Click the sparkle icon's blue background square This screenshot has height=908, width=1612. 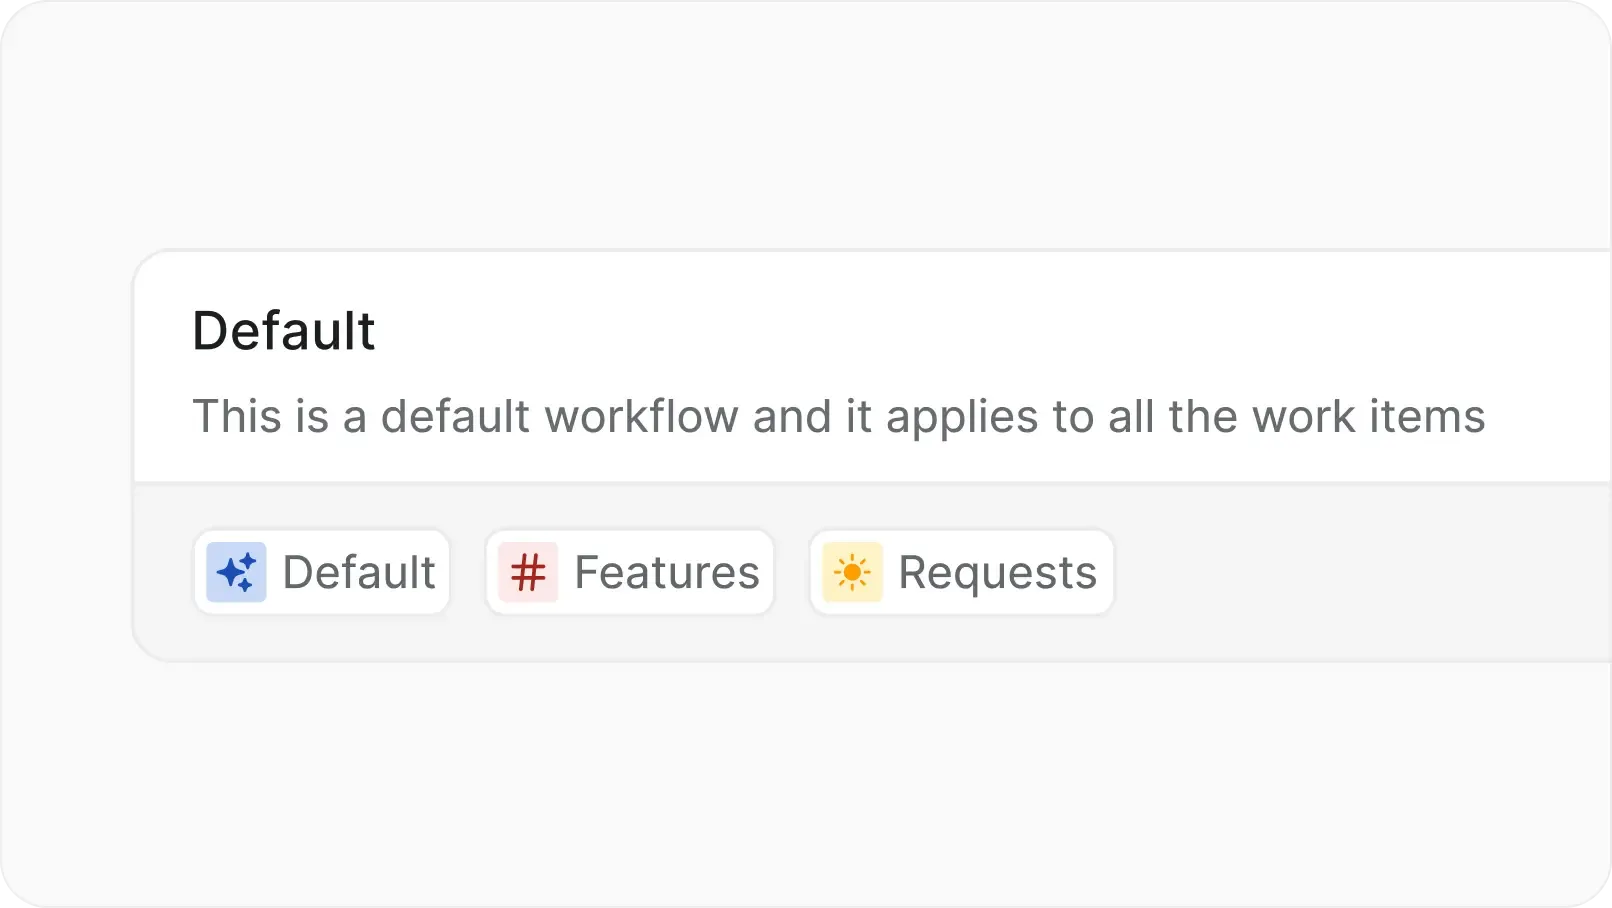[236, 572]
